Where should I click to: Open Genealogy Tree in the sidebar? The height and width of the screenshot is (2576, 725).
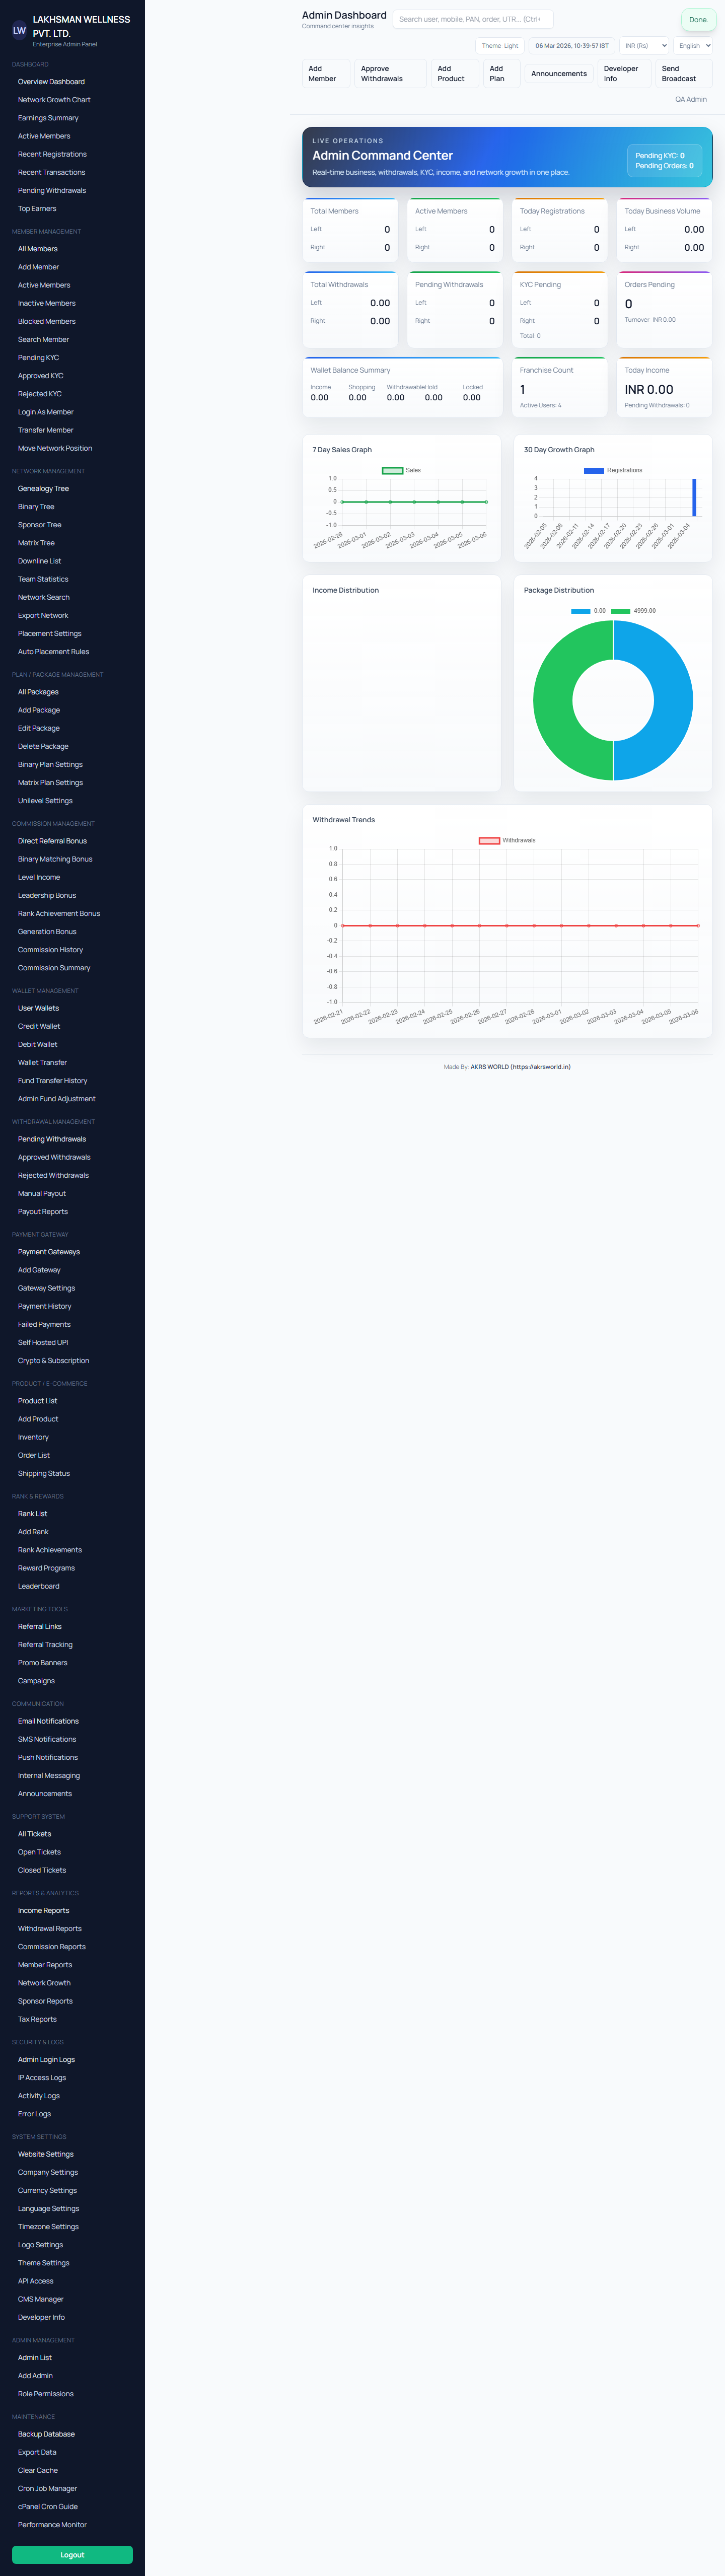coord(43,489)
